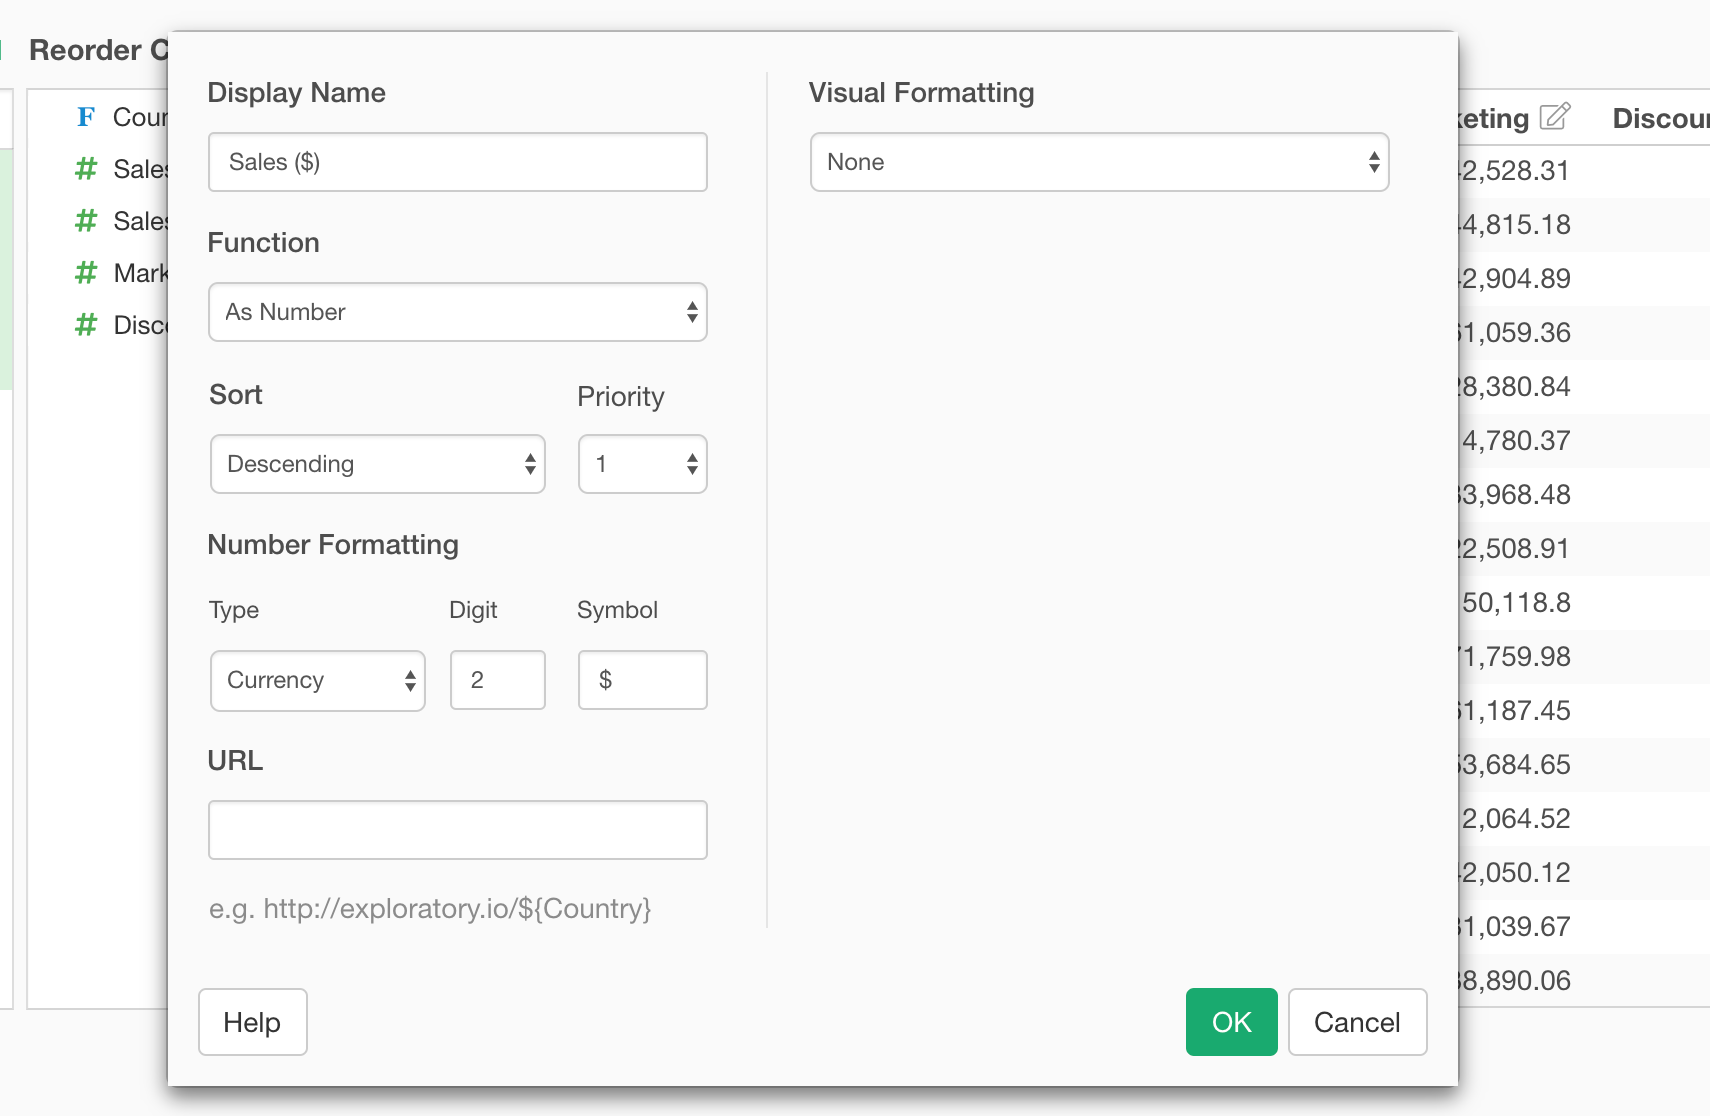Open the Function dropdown showing As Number
Screen dimensions: 1710x1116
click(457, 312)
